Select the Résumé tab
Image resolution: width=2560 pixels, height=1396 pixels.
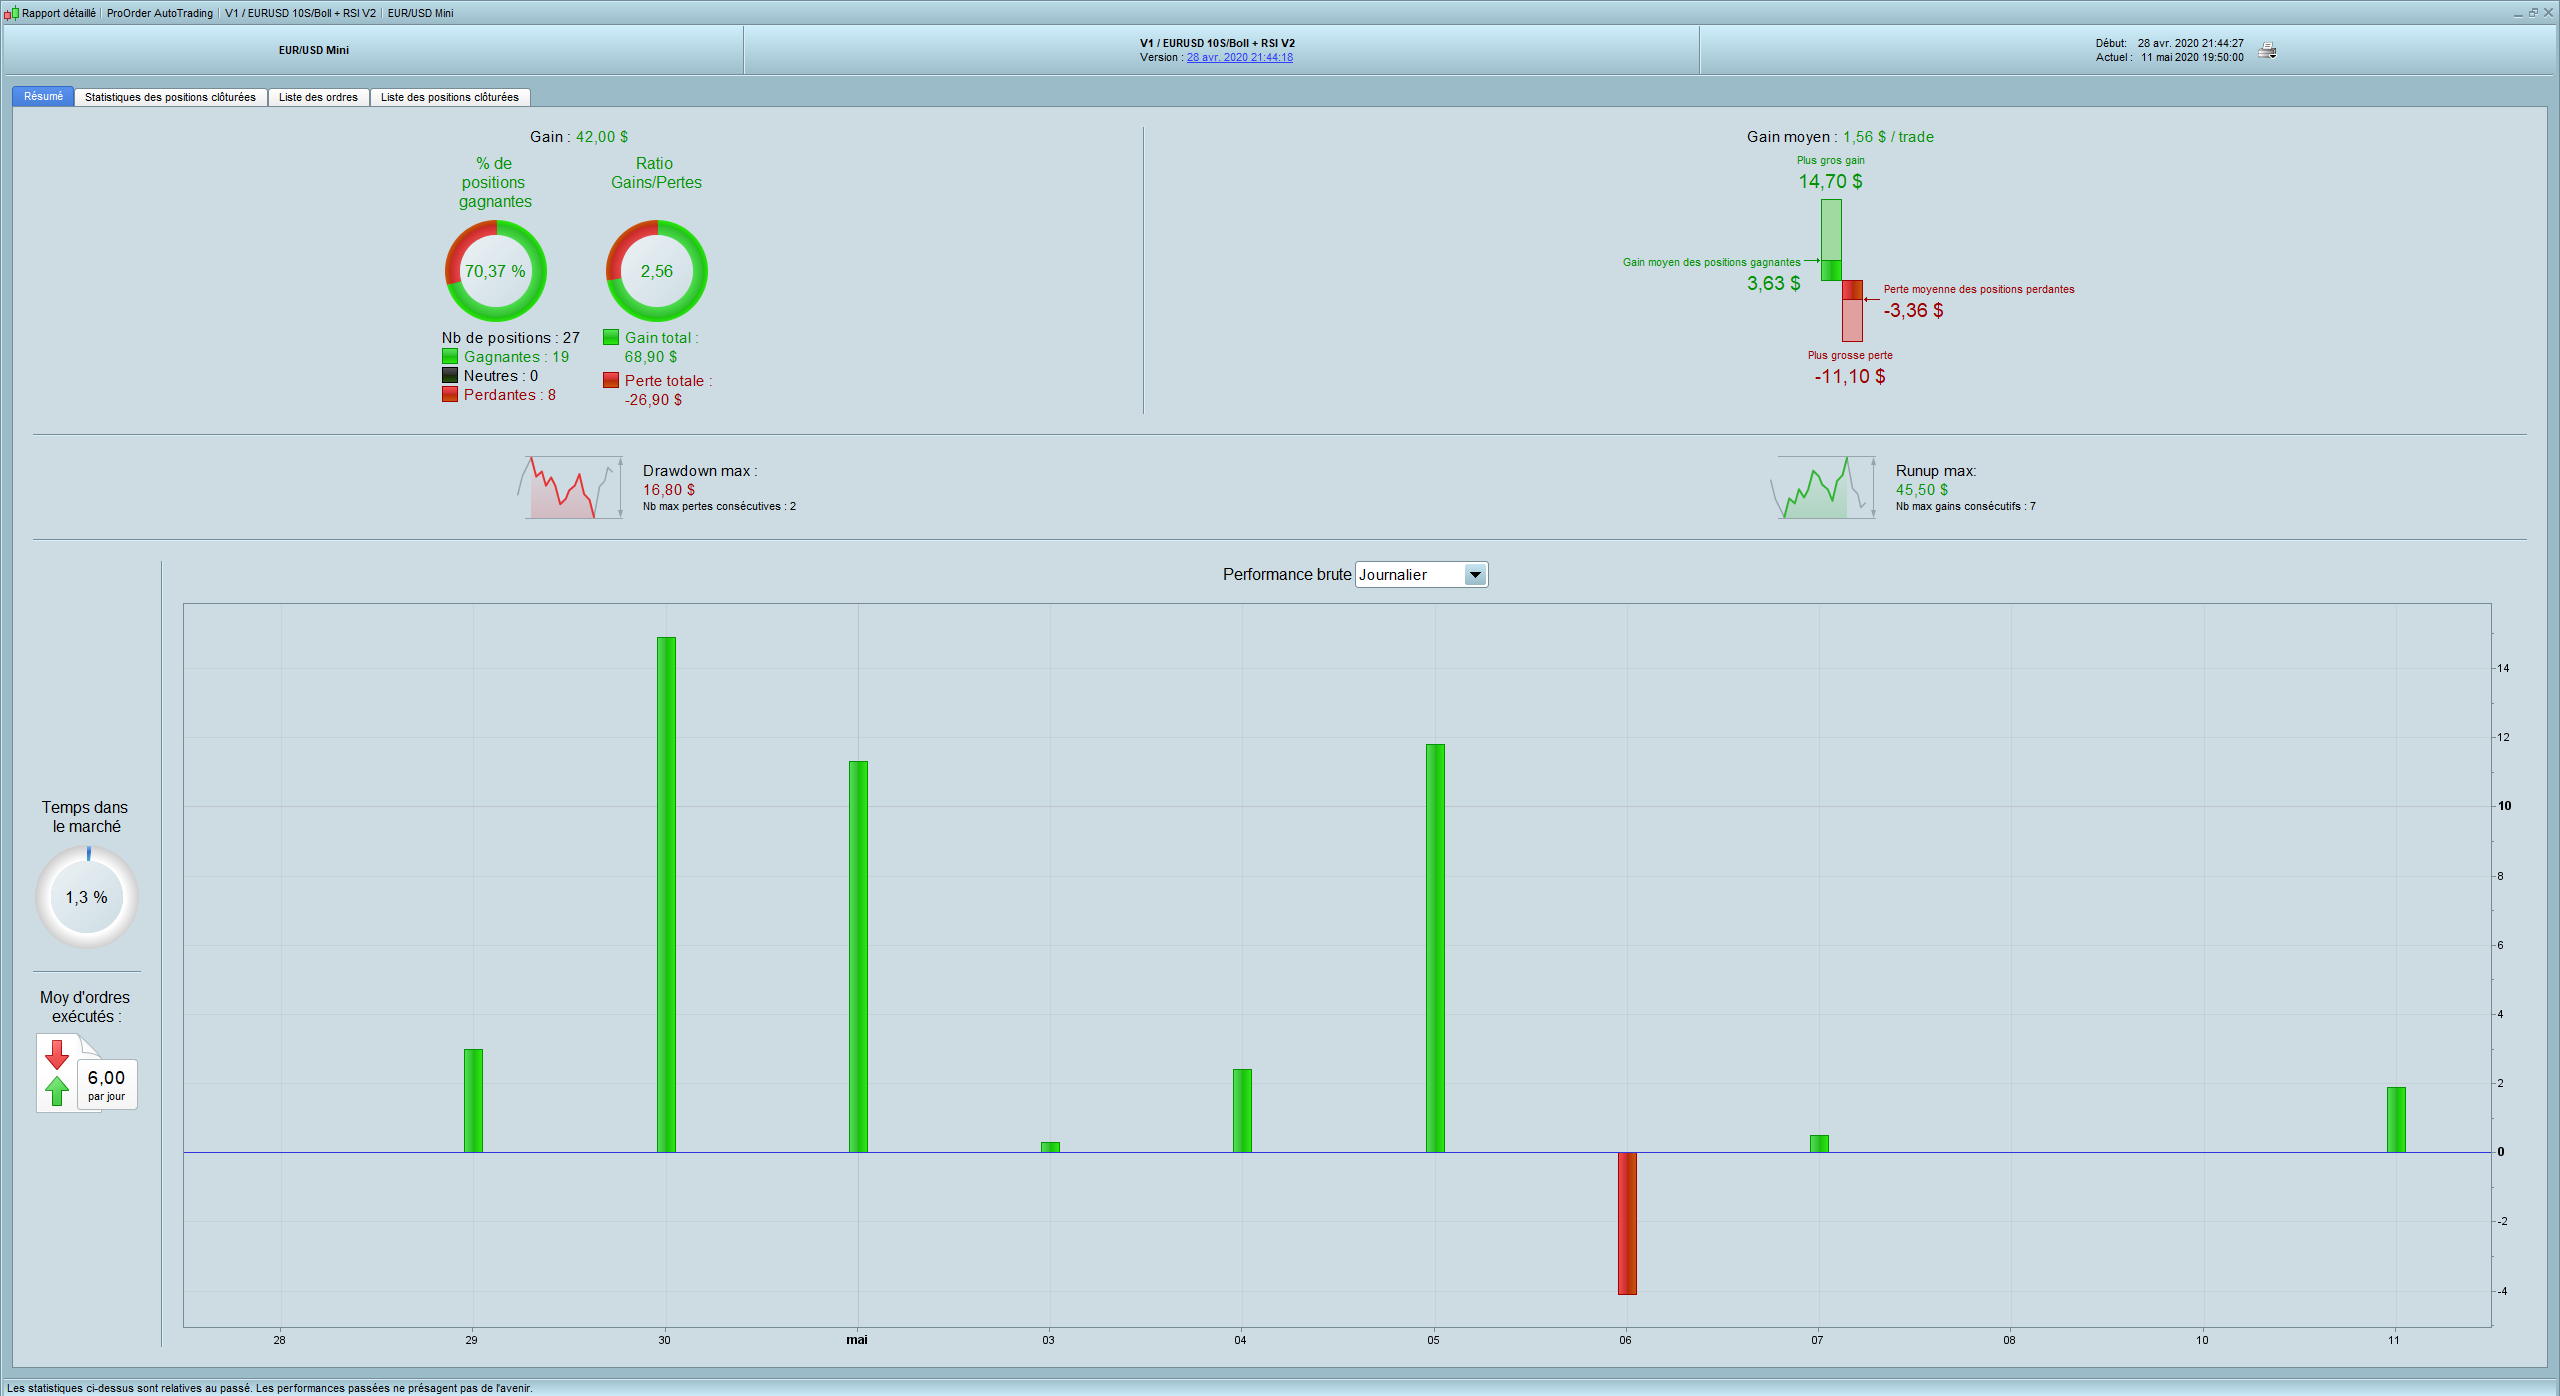click(x=43, y=97)
